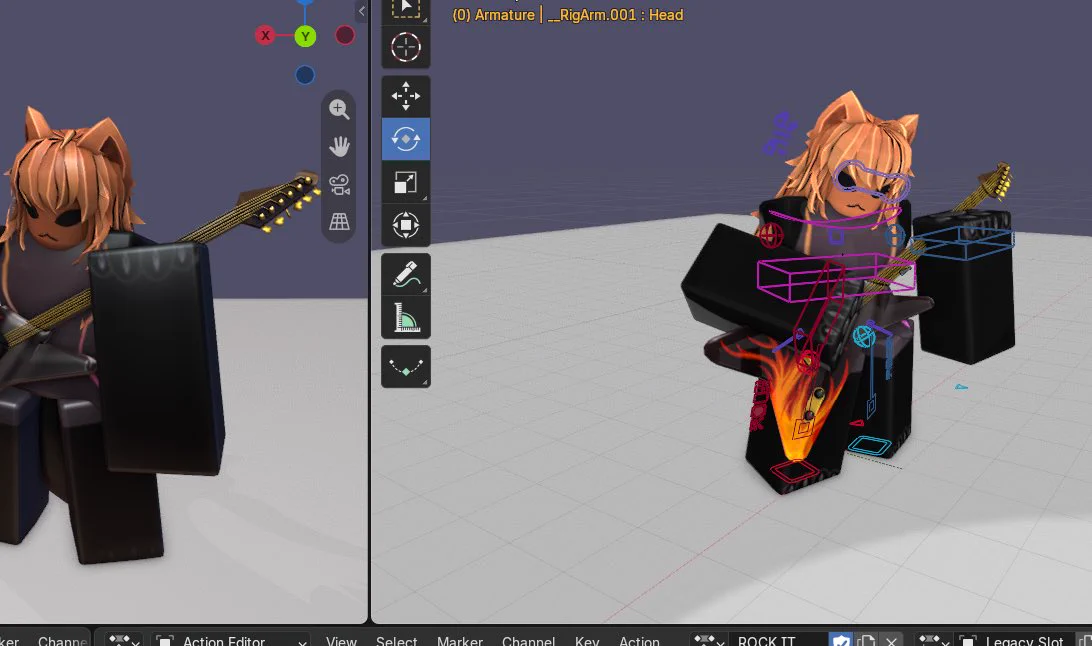
Task: Click the dark red negative X axis dot
Action: pos(345,36)
